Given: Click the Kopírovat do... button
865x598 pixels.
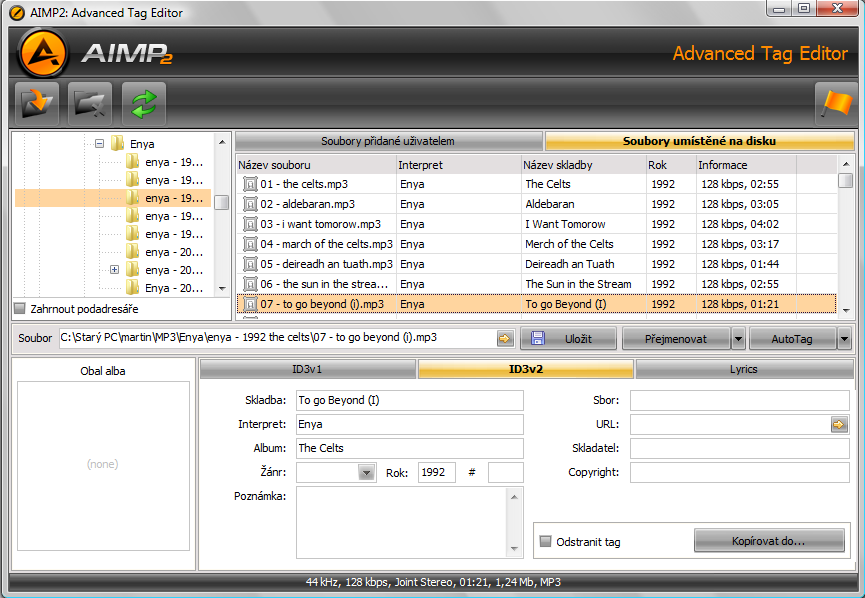Looking at the screenshot, I should [769, 541].
